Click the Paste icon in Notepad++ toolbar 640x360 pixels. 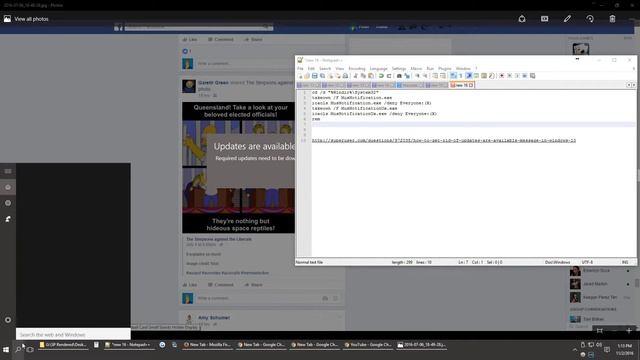[371, 76]
